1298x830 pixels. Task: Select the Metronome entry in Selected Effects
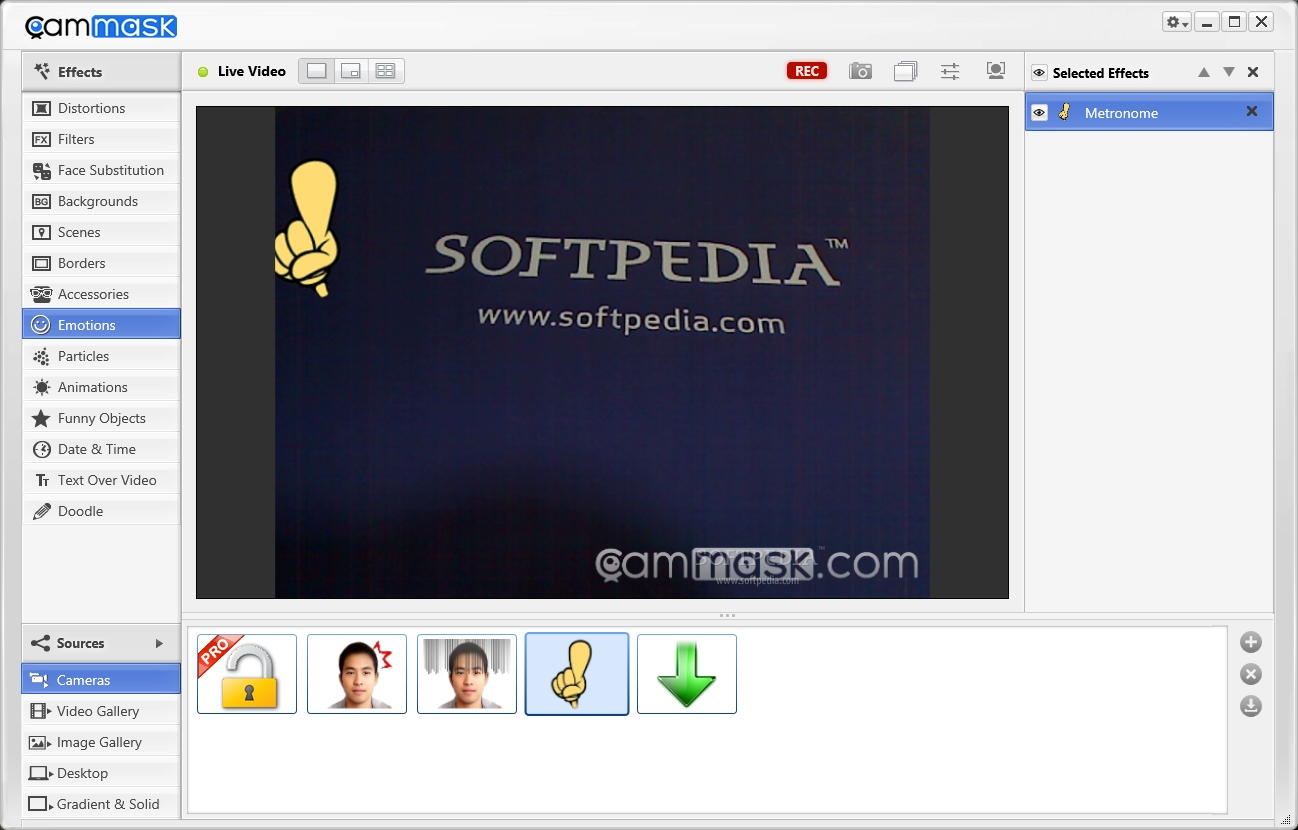(1149, 112)
